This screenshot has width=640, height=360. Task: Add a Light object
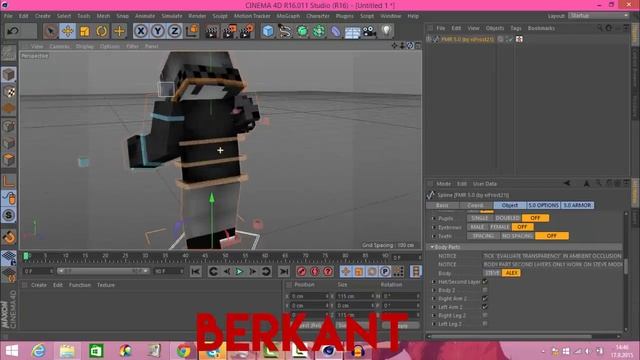click(x=386, y=31)
